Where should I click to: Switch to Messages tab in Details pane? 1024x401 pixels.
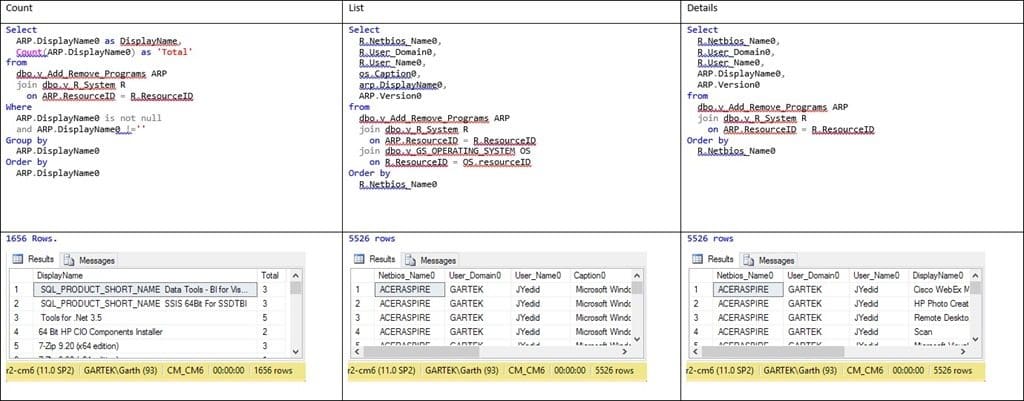(769, 260)
